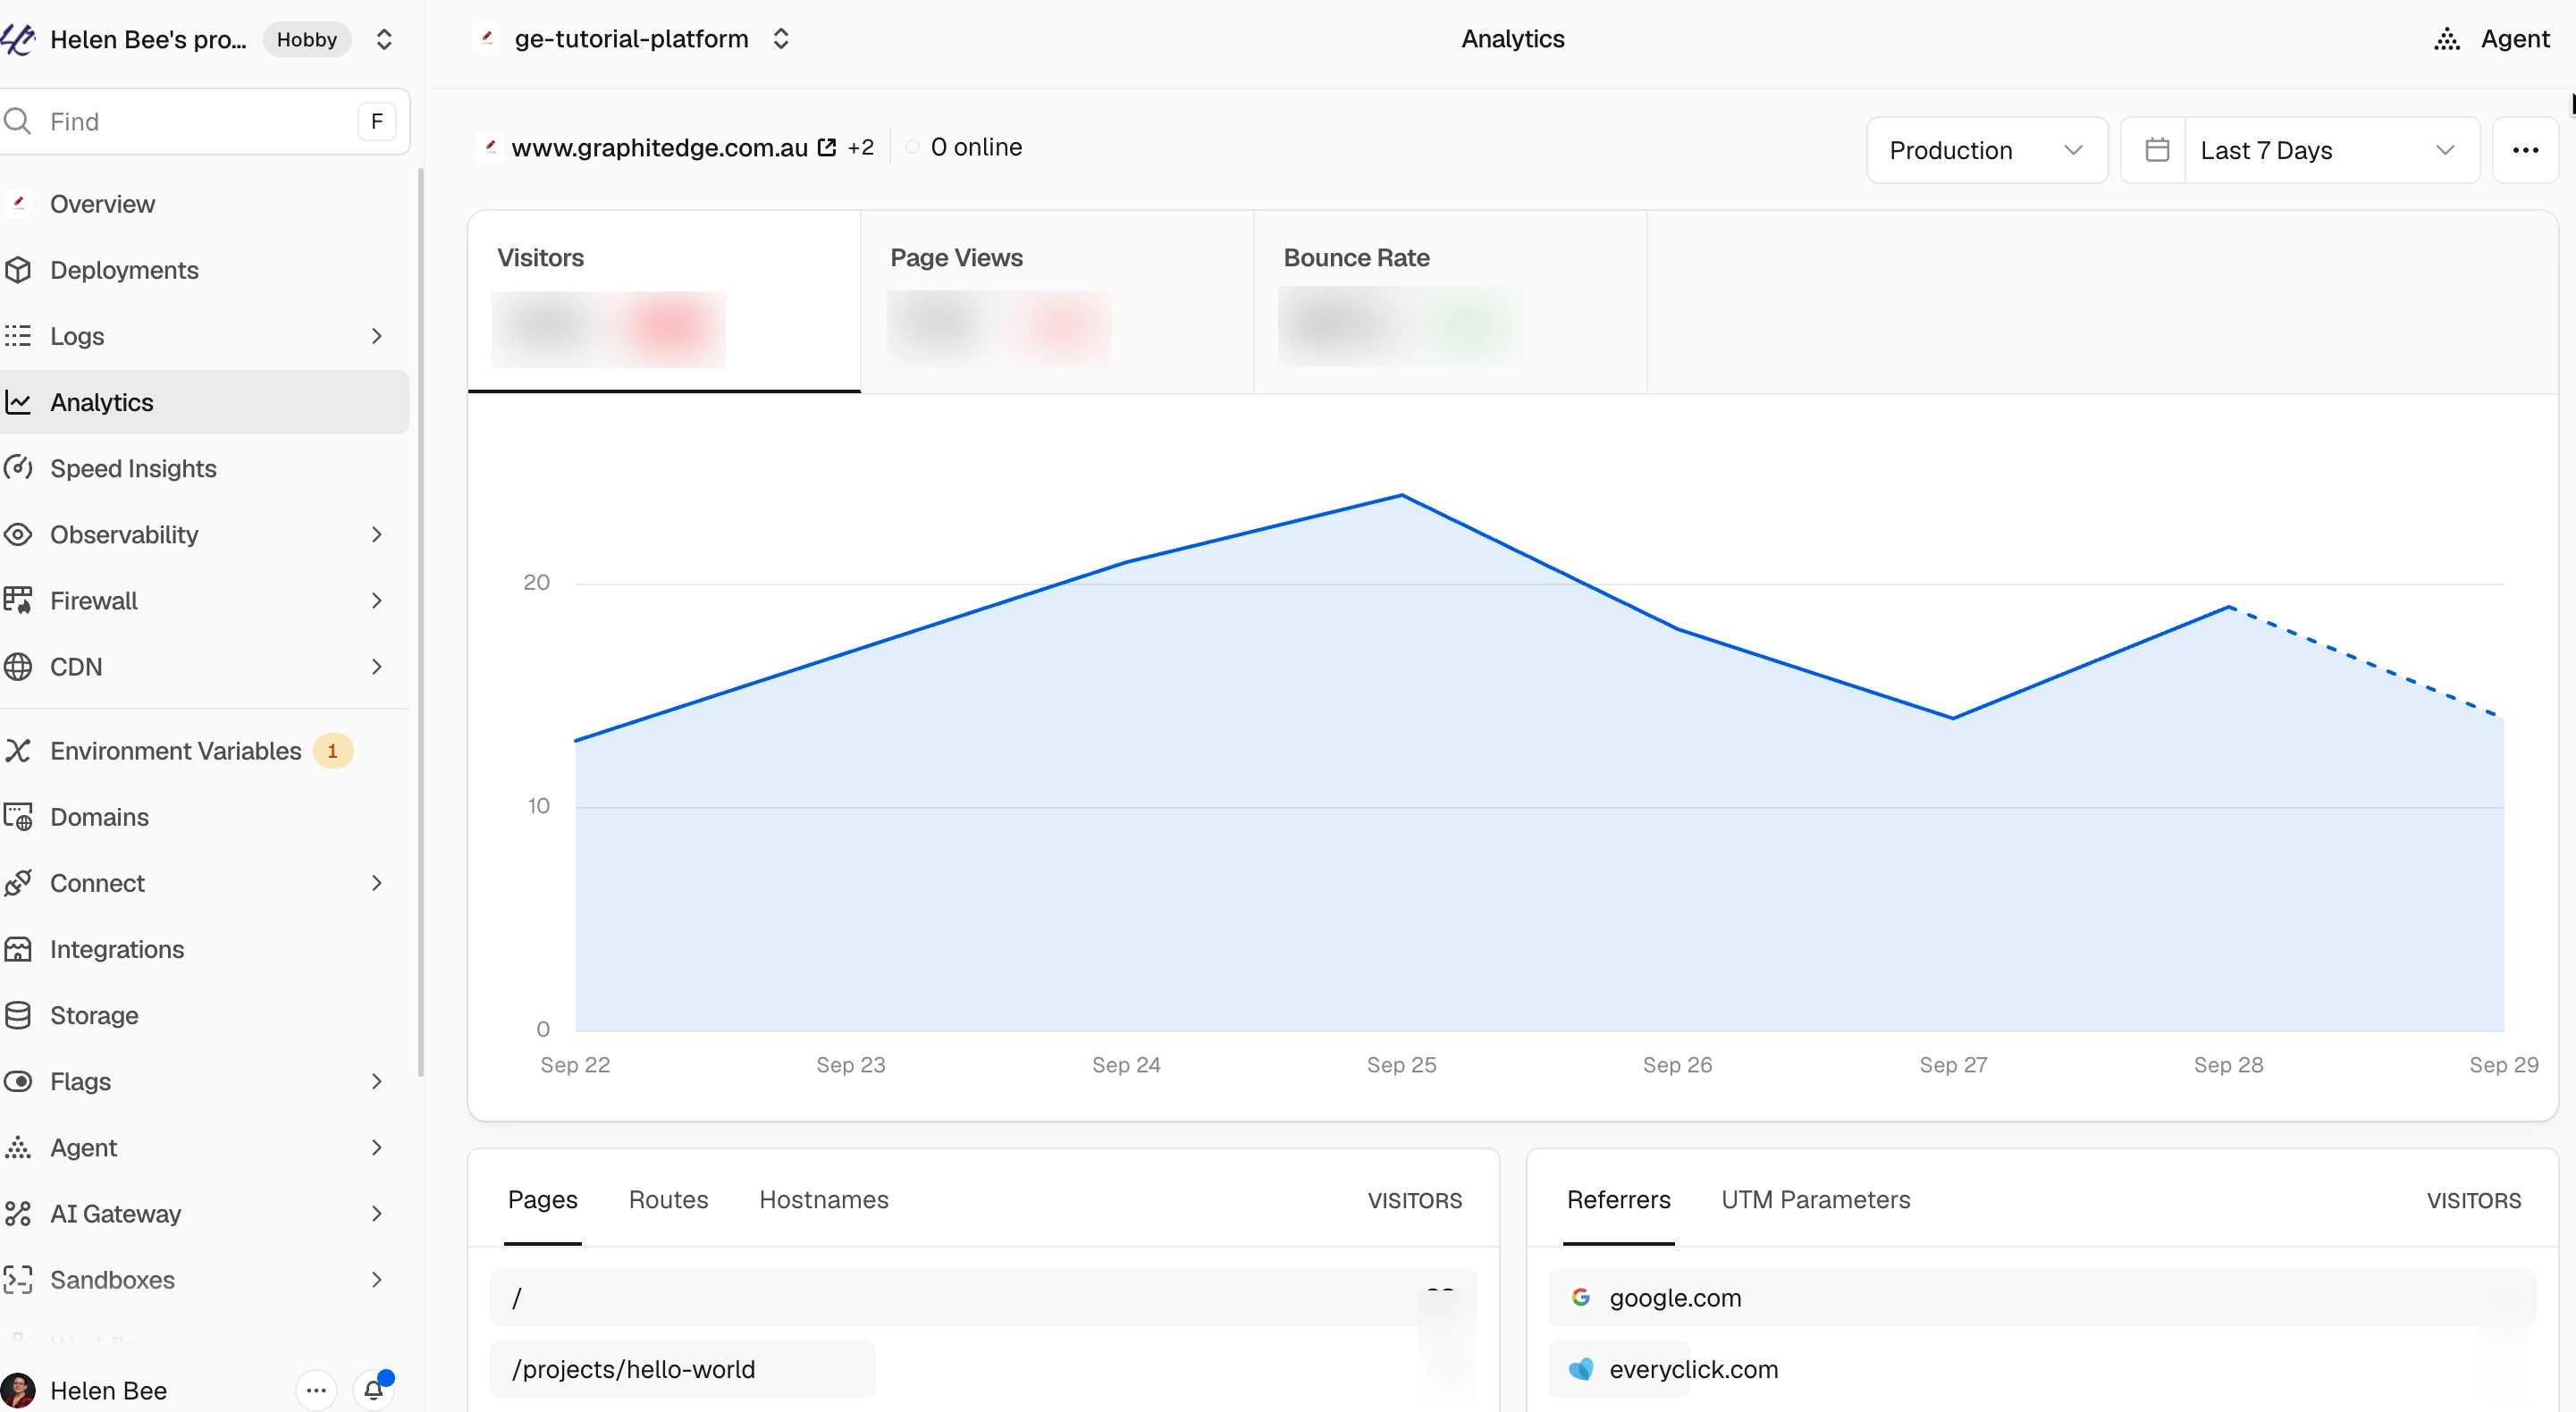Click the Helen Bee avatar
The width and height of the screenshot is (2576, 1412).
[x=18, y=1390]
